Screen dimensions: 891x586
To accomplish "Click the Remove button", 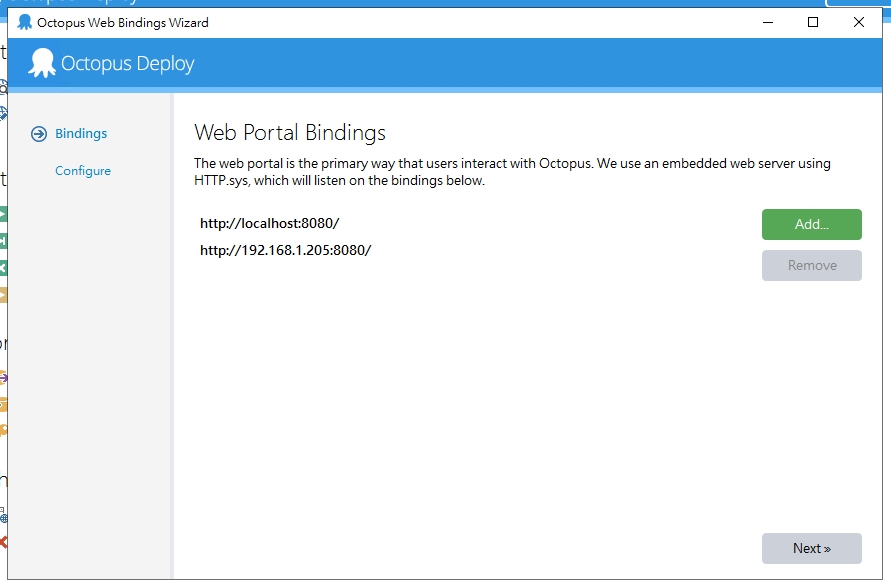I will pyautogui.click(x=811, y=265).
